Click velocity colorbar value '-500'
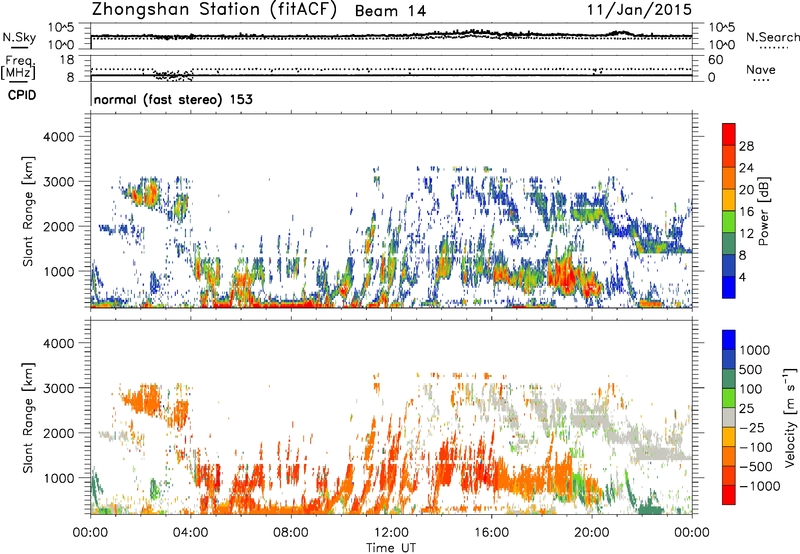 click(756, 467)
